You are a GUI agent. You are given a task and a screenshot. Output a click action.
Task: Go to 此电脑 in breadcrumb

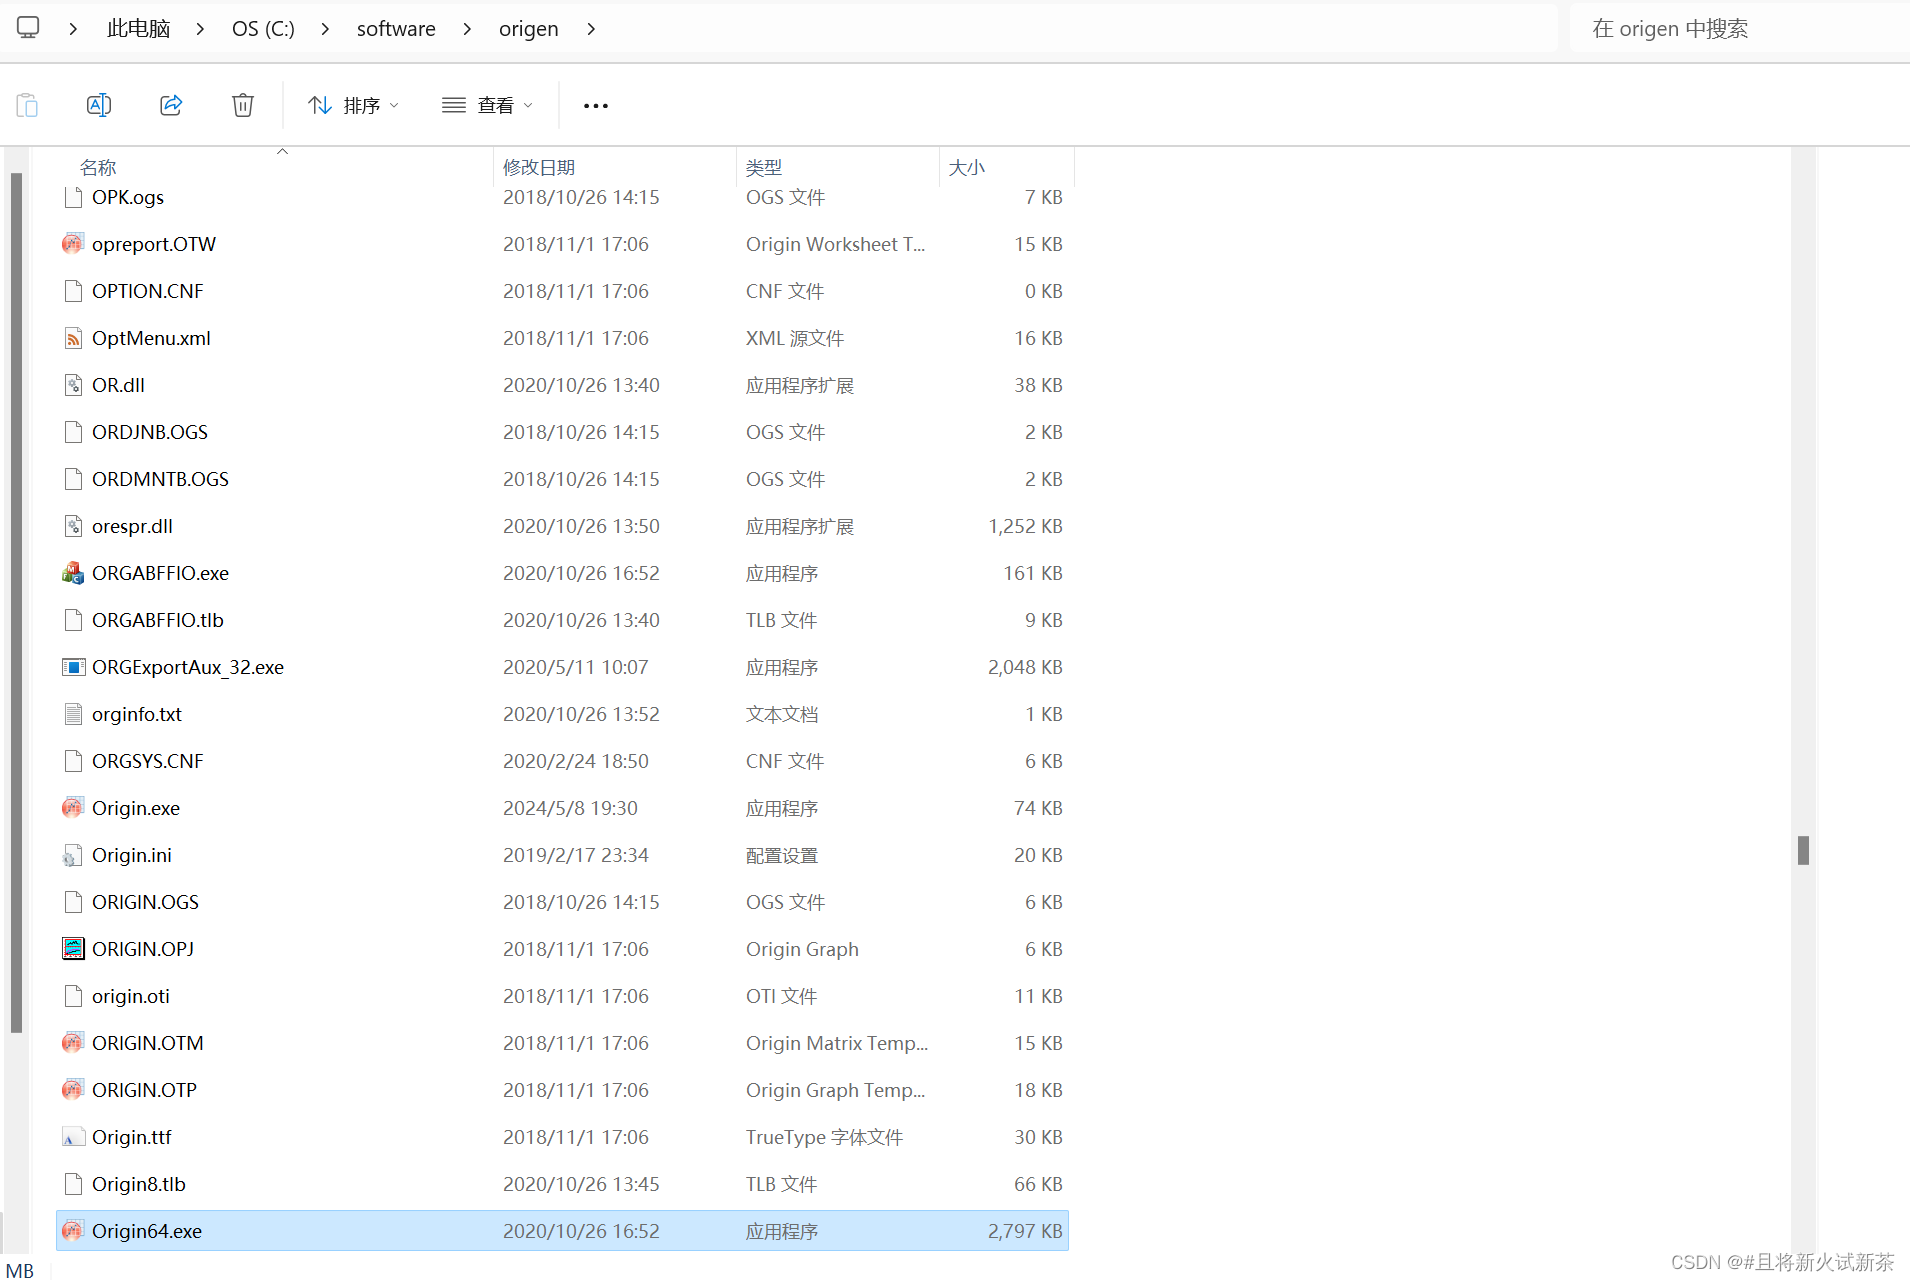click(x=138, y=29)
